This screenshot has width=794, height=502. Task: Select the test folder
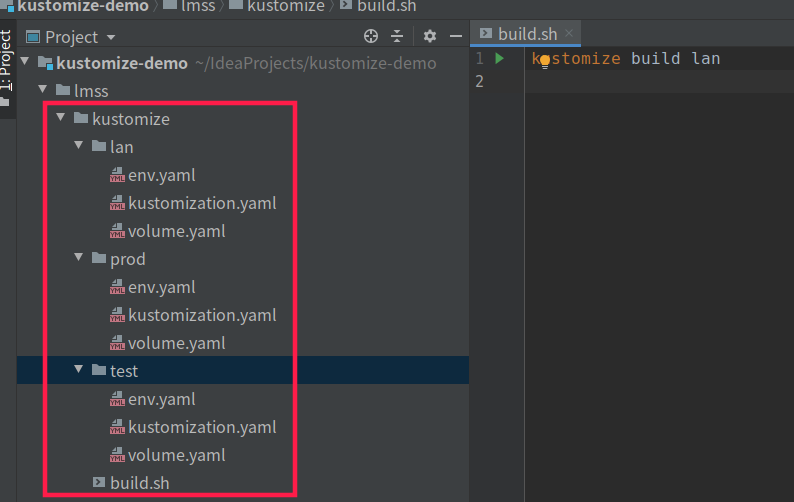pos(124,371)
